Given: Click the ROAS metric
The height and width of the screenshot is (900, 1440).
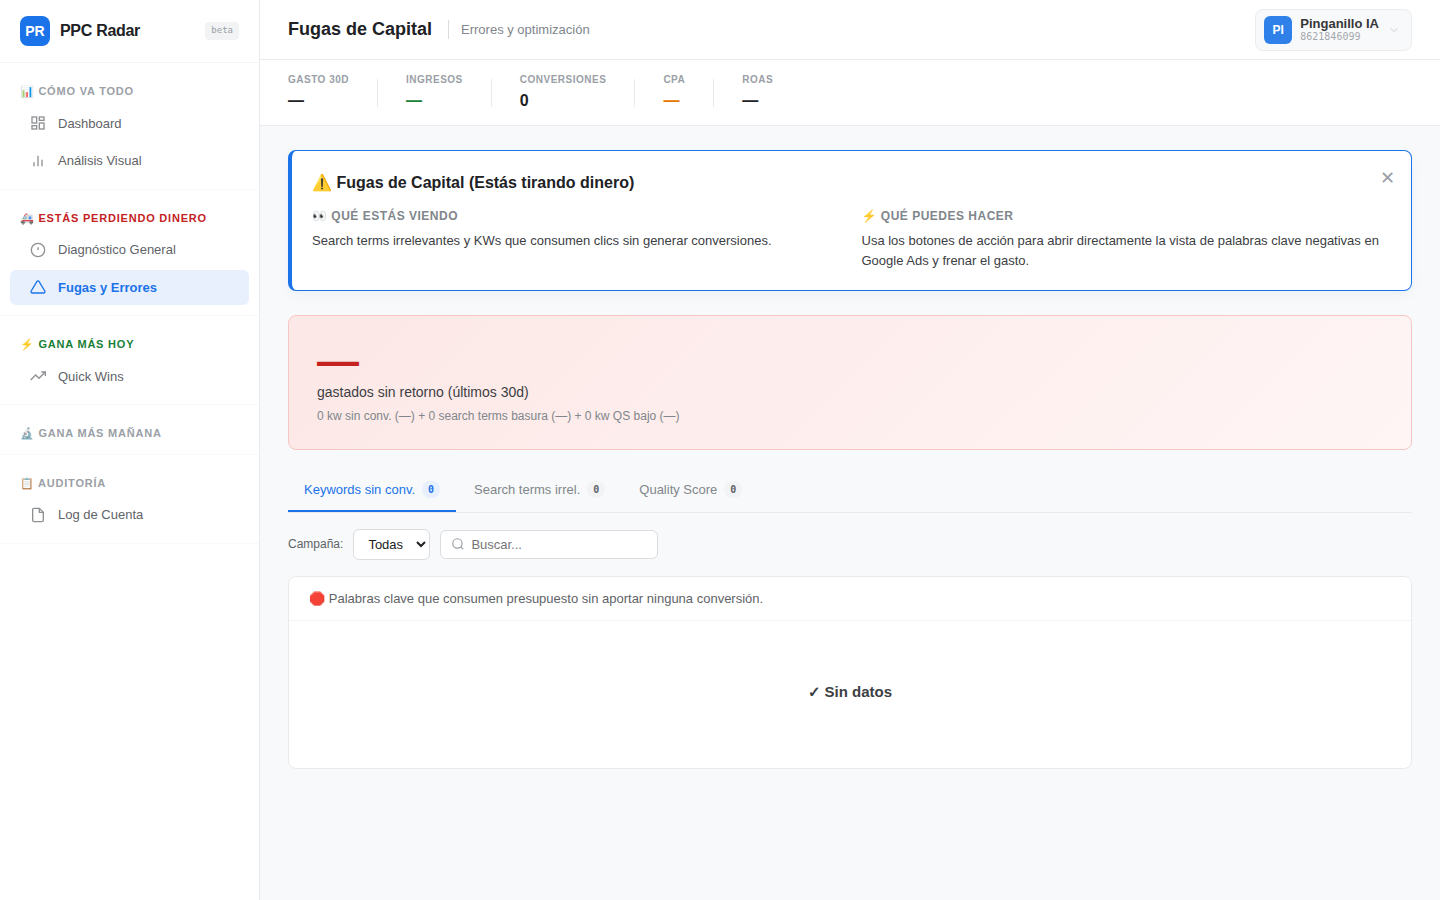Looking at the screenshot, I should [x=757, y=91].
